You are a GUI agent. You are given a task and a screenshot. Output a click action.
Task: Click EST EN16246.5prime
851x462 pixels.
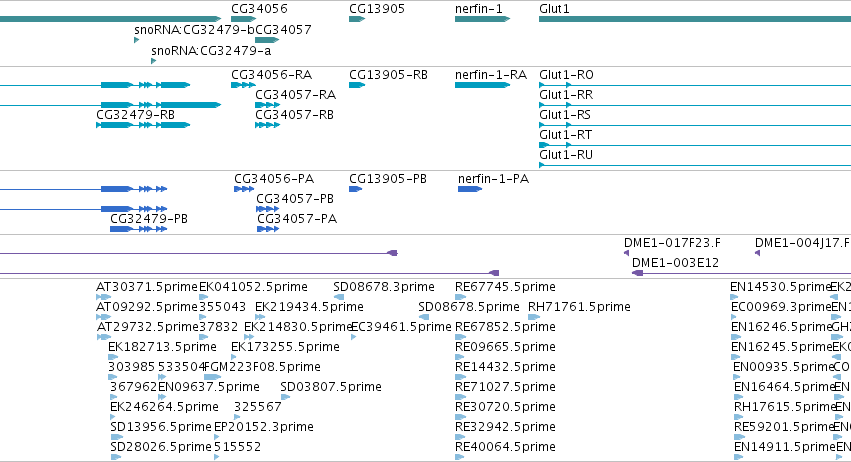coord(782,327)
